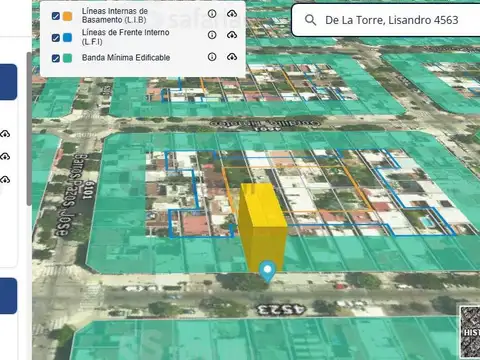Uncheck Líneas Internas de Basamento layer checkbox
This screenshot has height=360, width=480.
point(56,16)
